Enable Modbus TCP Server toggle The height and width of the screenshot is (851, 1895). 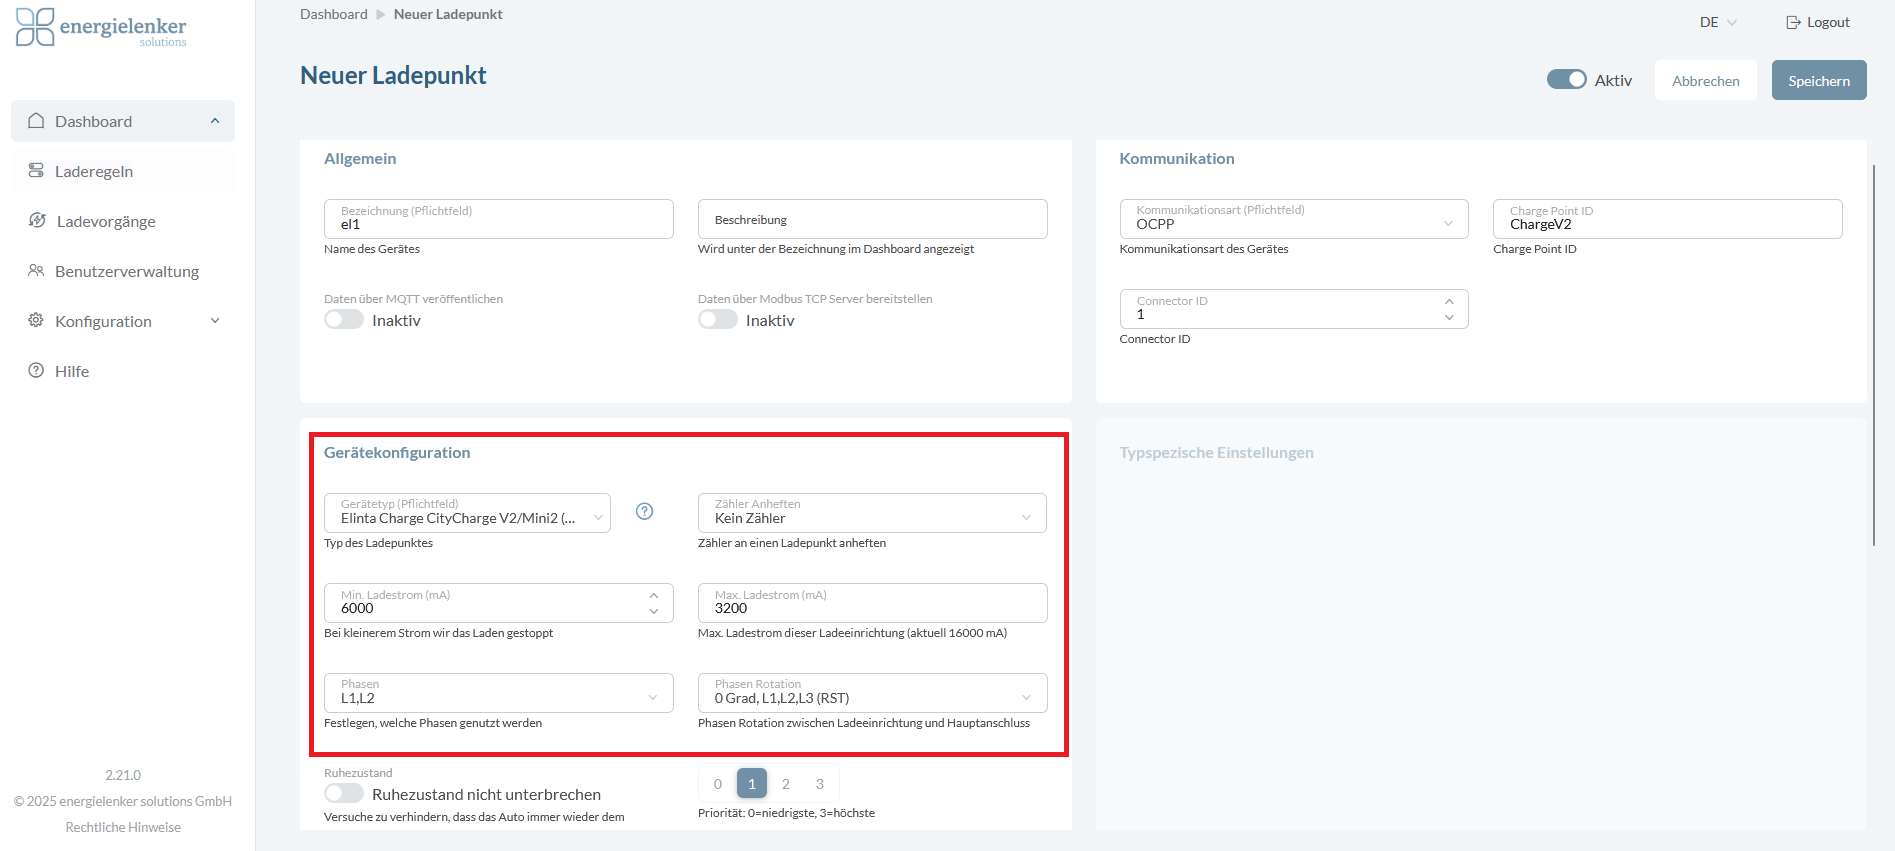pos(718,320)
